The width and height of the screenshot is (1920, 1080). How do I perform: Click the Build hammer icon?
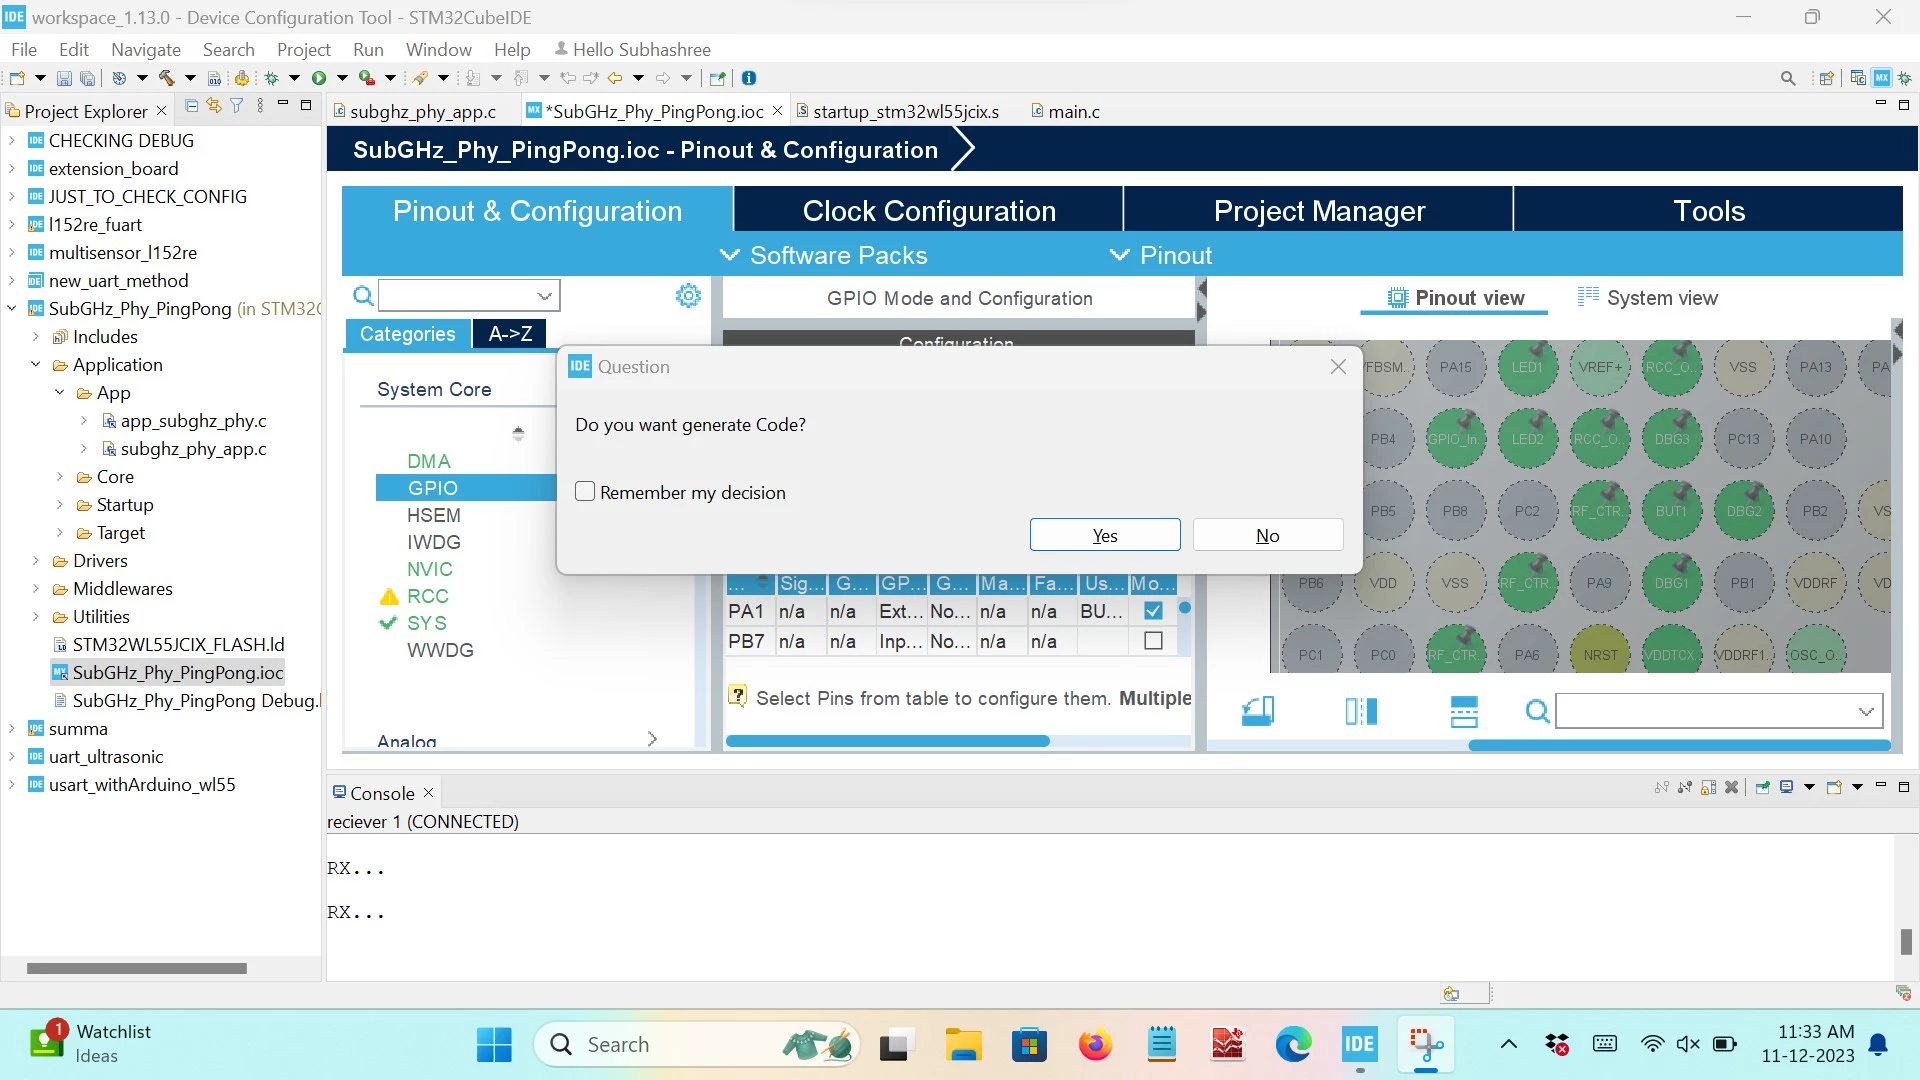click(x=166, y=78)
